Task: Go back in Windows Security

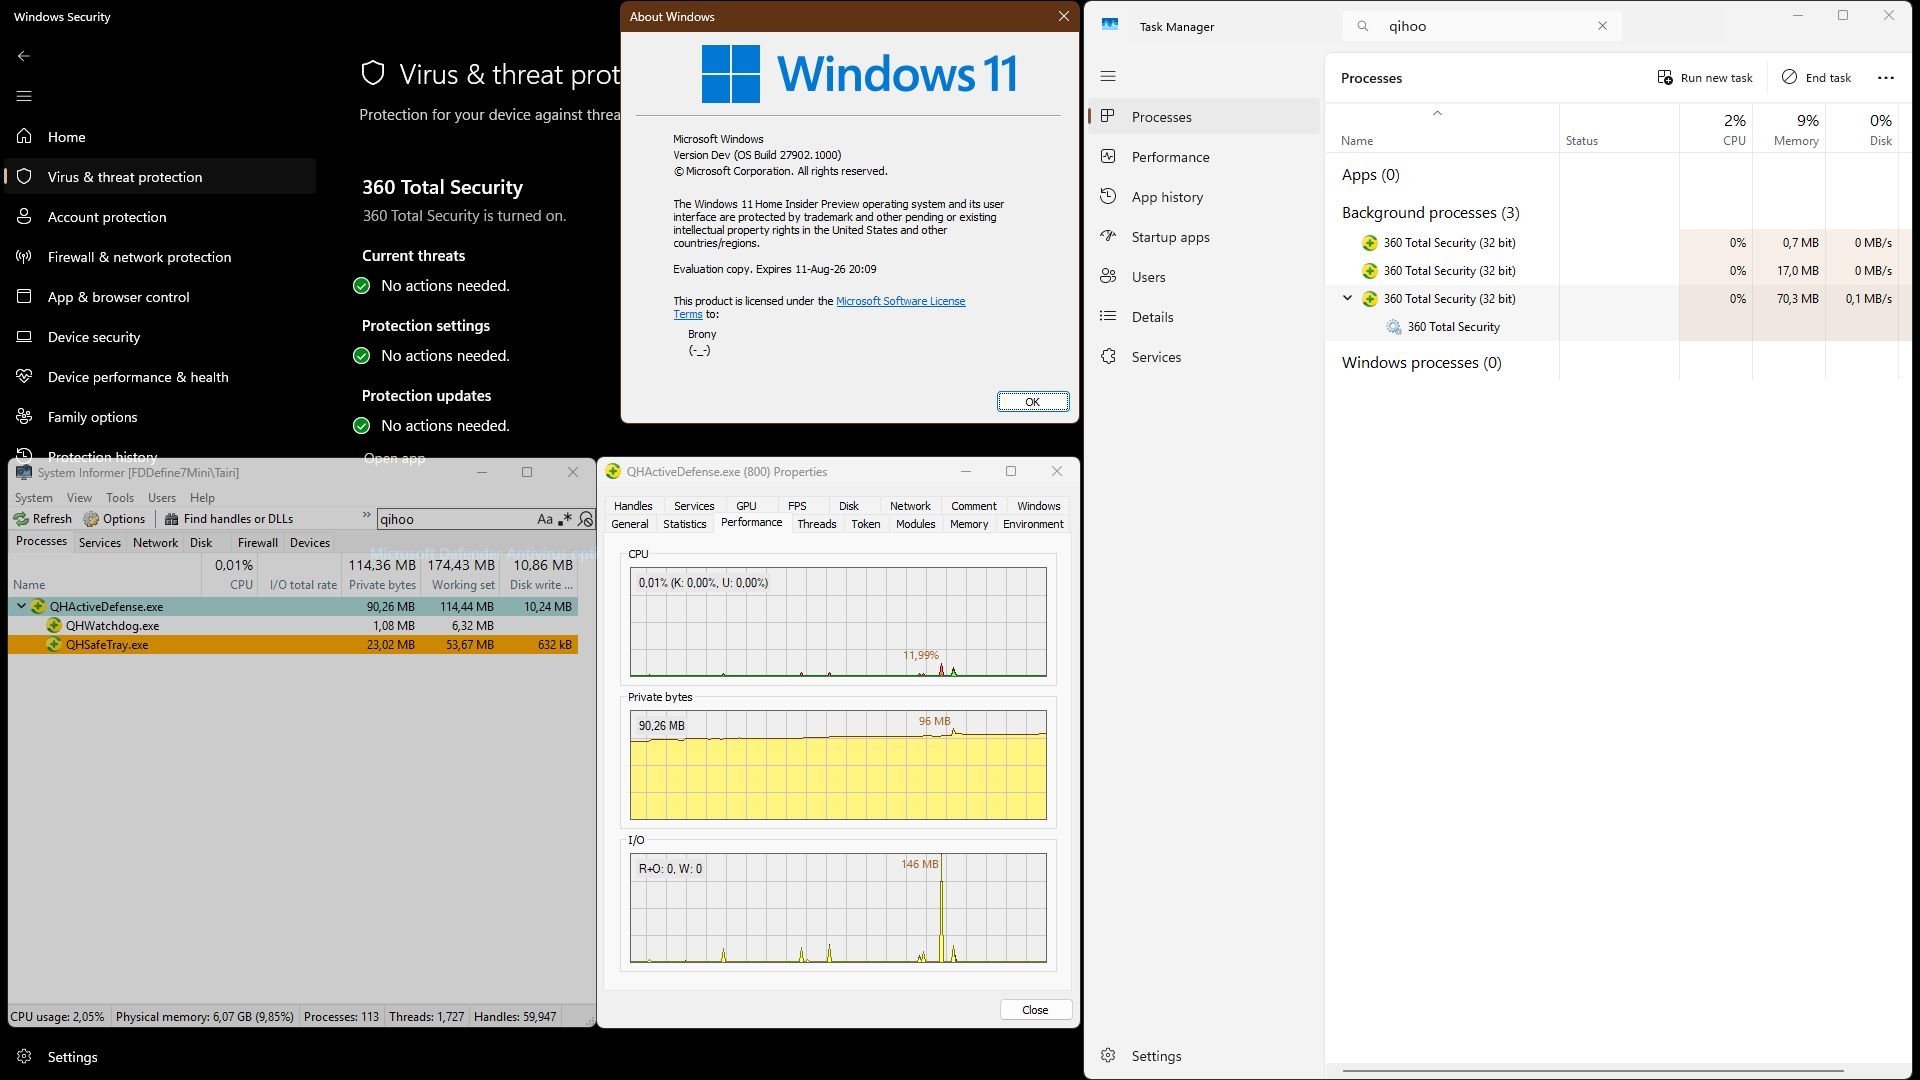Action: tap(24, 56)
